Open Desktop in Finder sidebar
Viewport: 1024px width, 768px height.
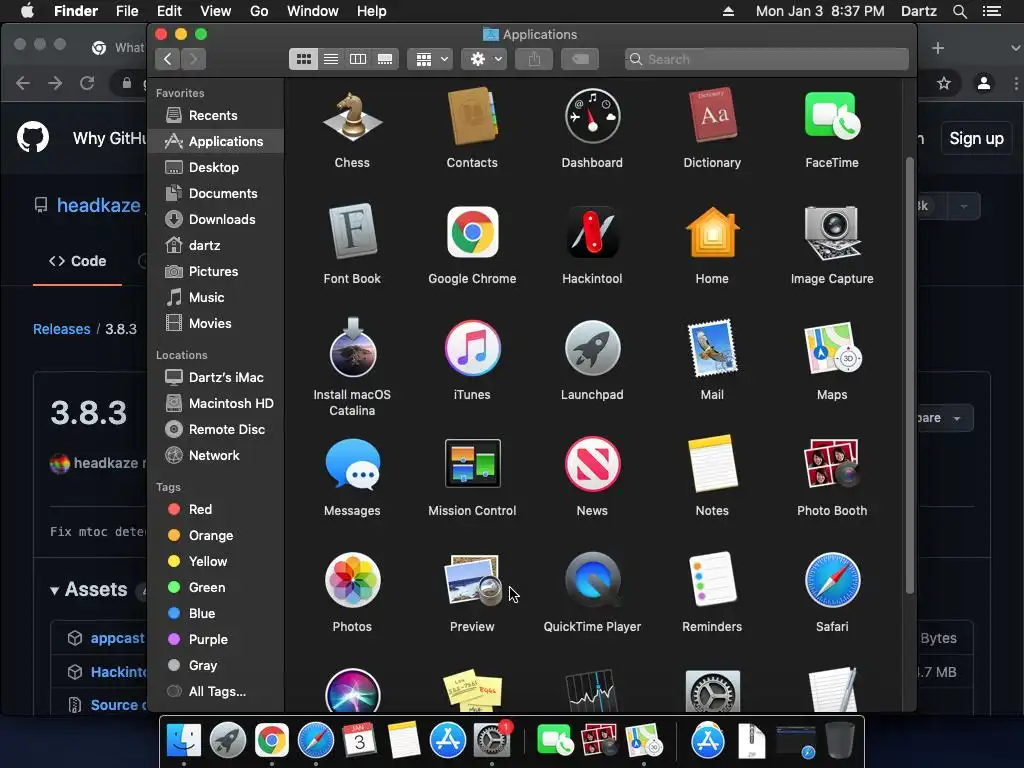(216, 168)
